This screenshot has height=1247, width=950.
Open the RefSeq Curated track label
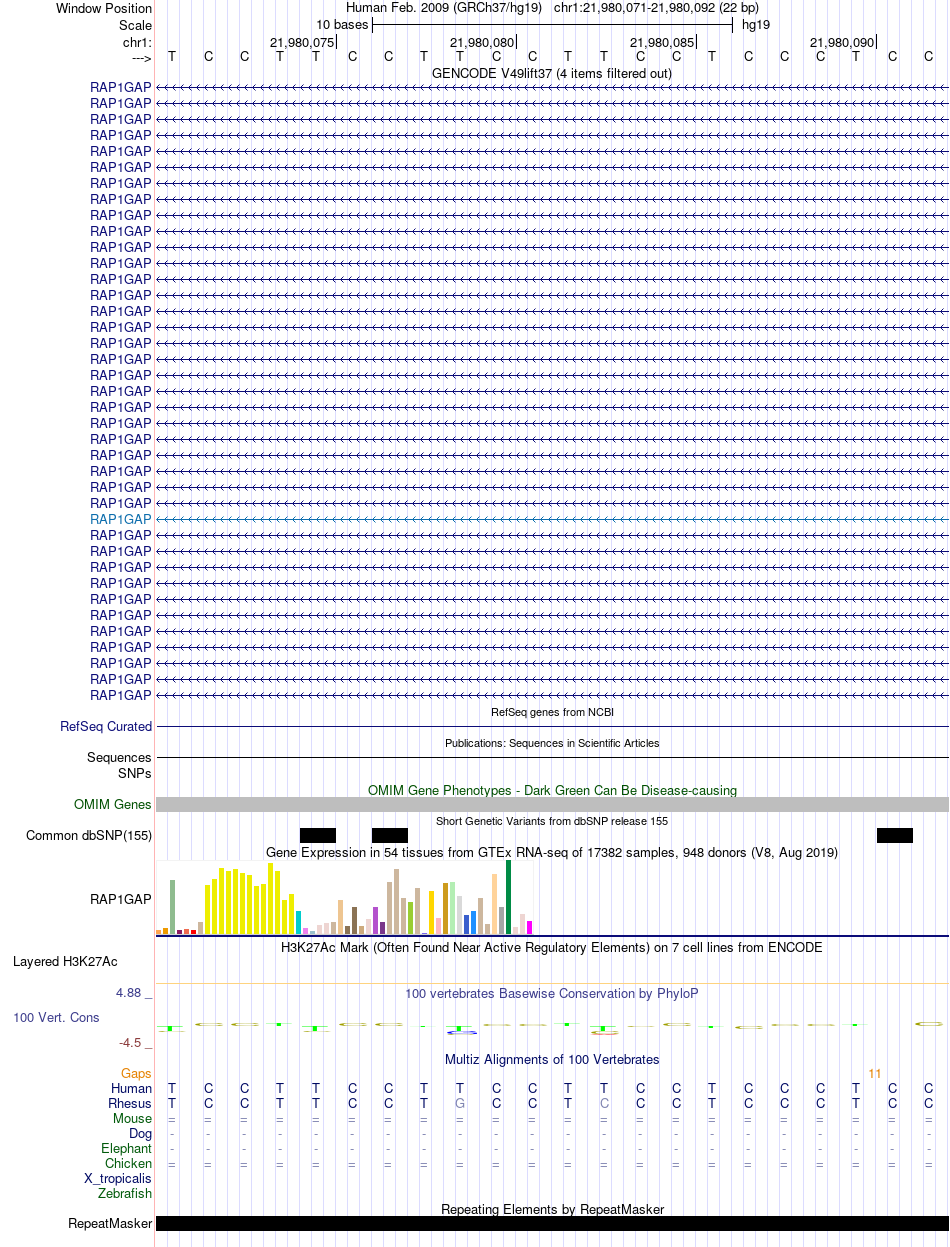[106, 726]
